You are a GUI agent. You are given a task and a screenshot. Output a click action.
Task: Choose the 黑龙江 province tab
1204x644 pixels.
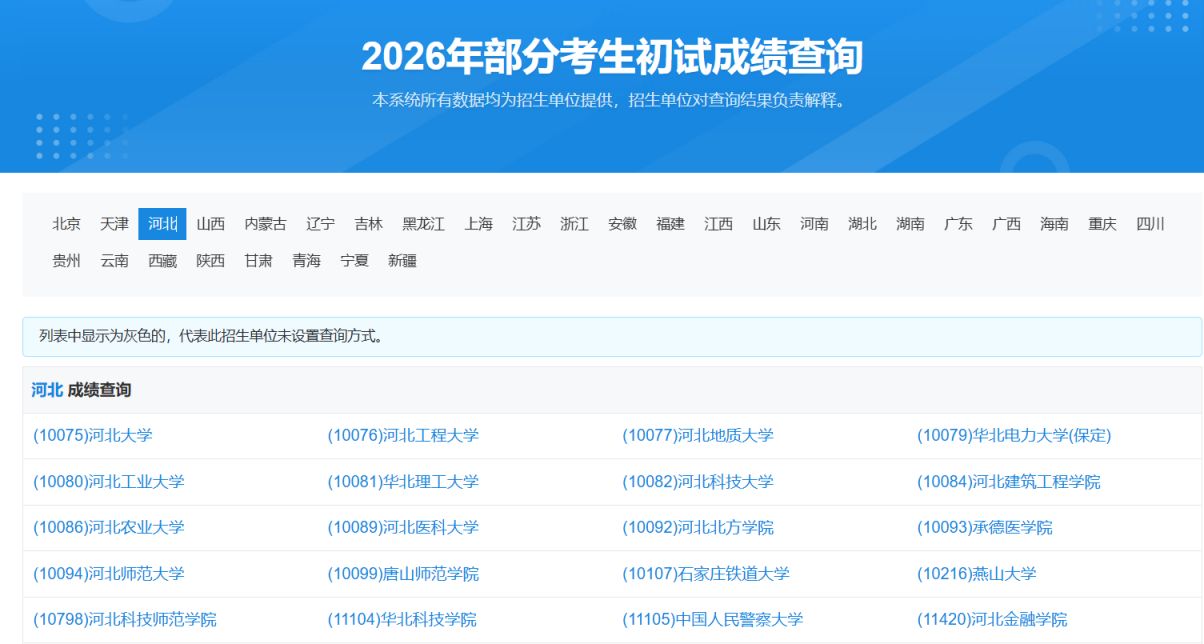(x=424, y=224)
